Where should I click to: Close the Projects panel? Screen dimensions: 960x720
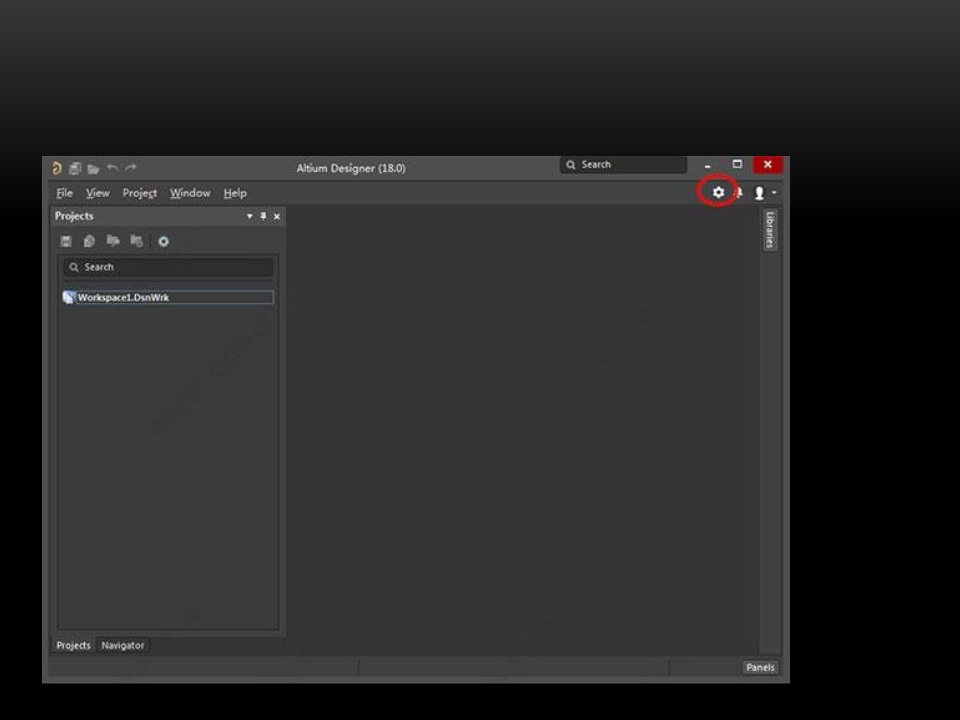pyautogui.click(x=277, y=216)
